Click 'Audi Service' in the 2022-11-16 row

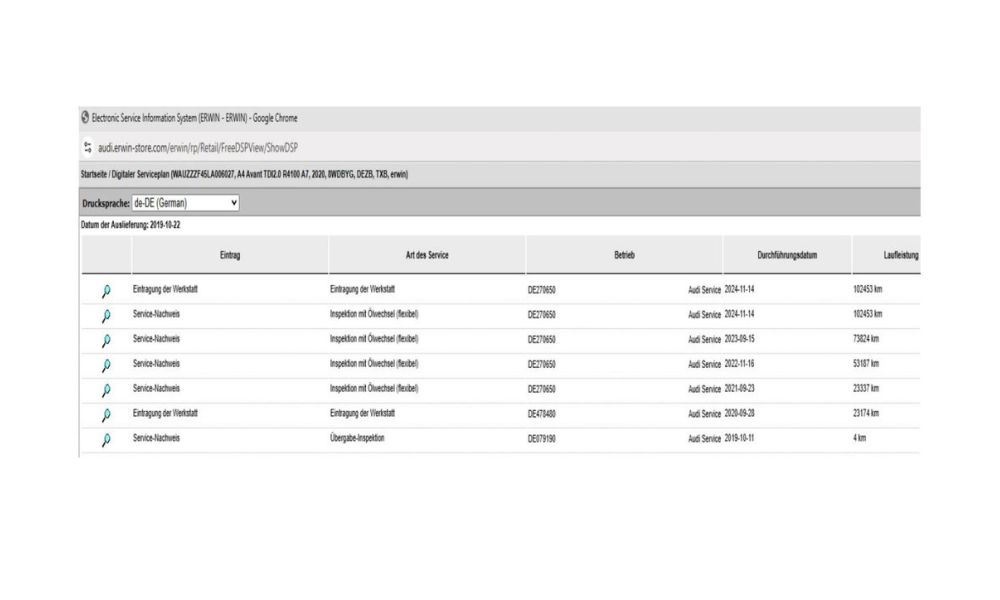coord(704,364)
